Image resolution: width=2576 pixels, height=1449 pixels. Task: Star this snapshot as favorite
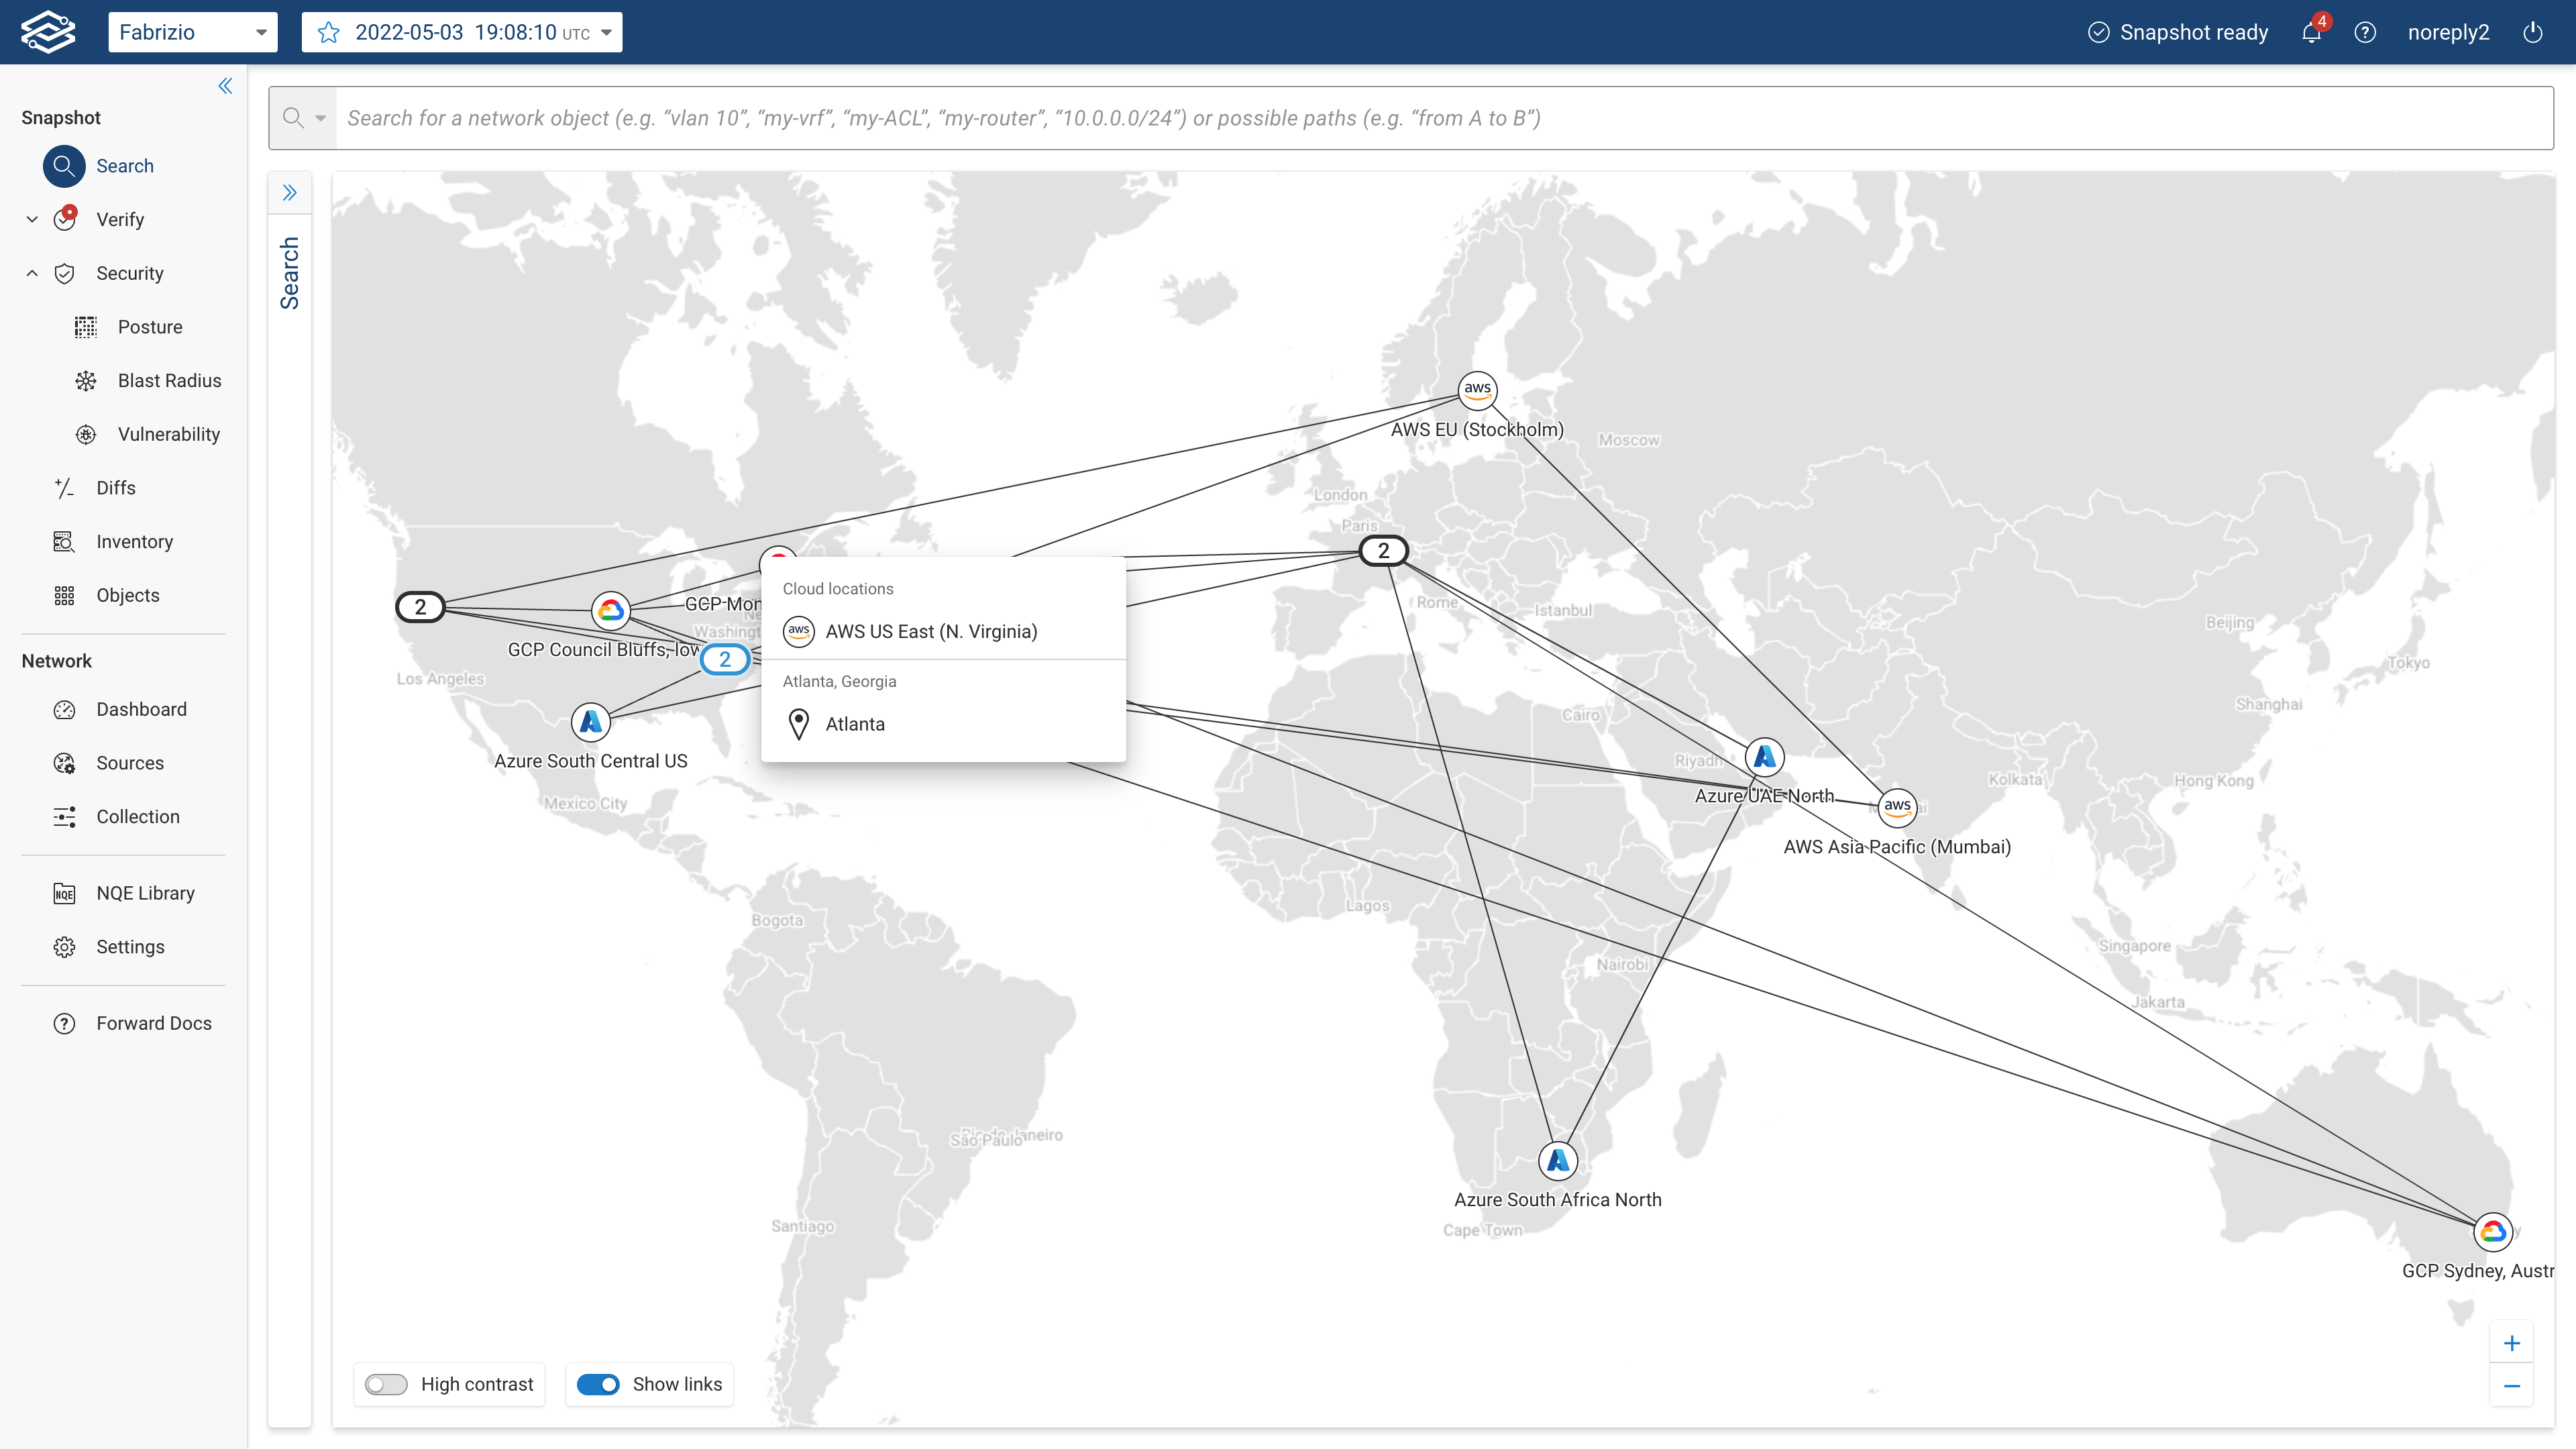tap(329, 33)
